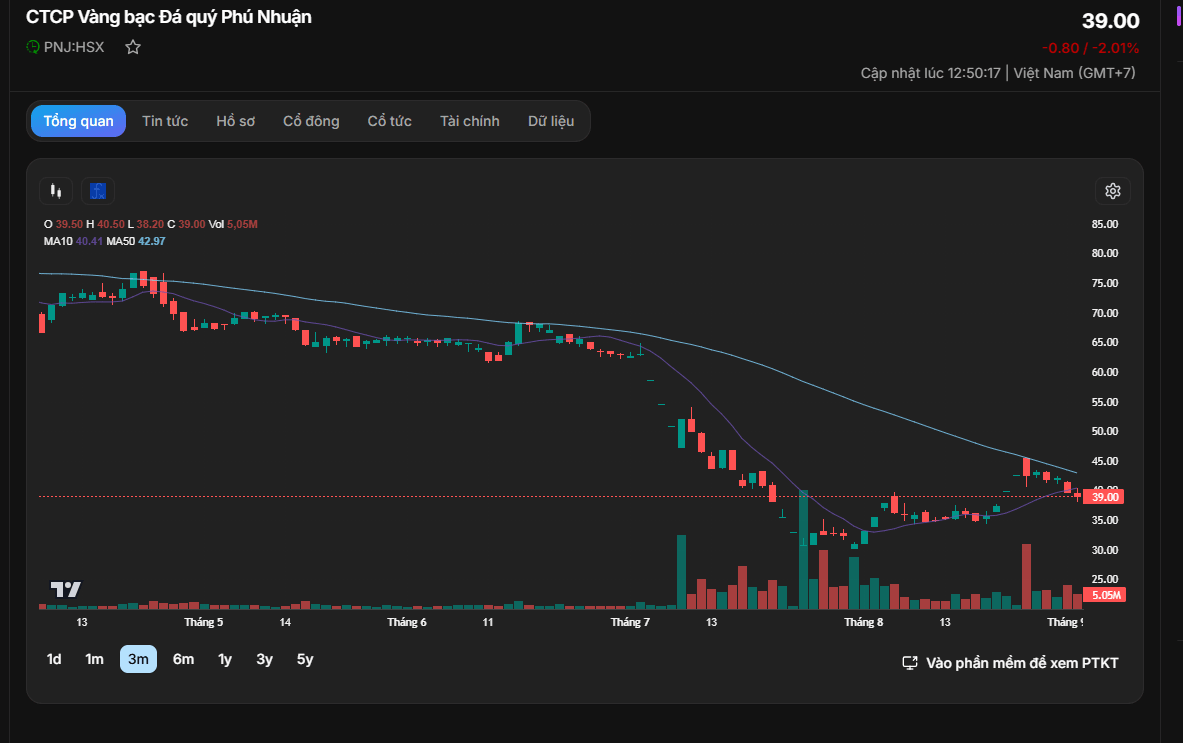Select the 6m time range
Image resolution: width=1183 pixels, height=743 pixels.
183,659
